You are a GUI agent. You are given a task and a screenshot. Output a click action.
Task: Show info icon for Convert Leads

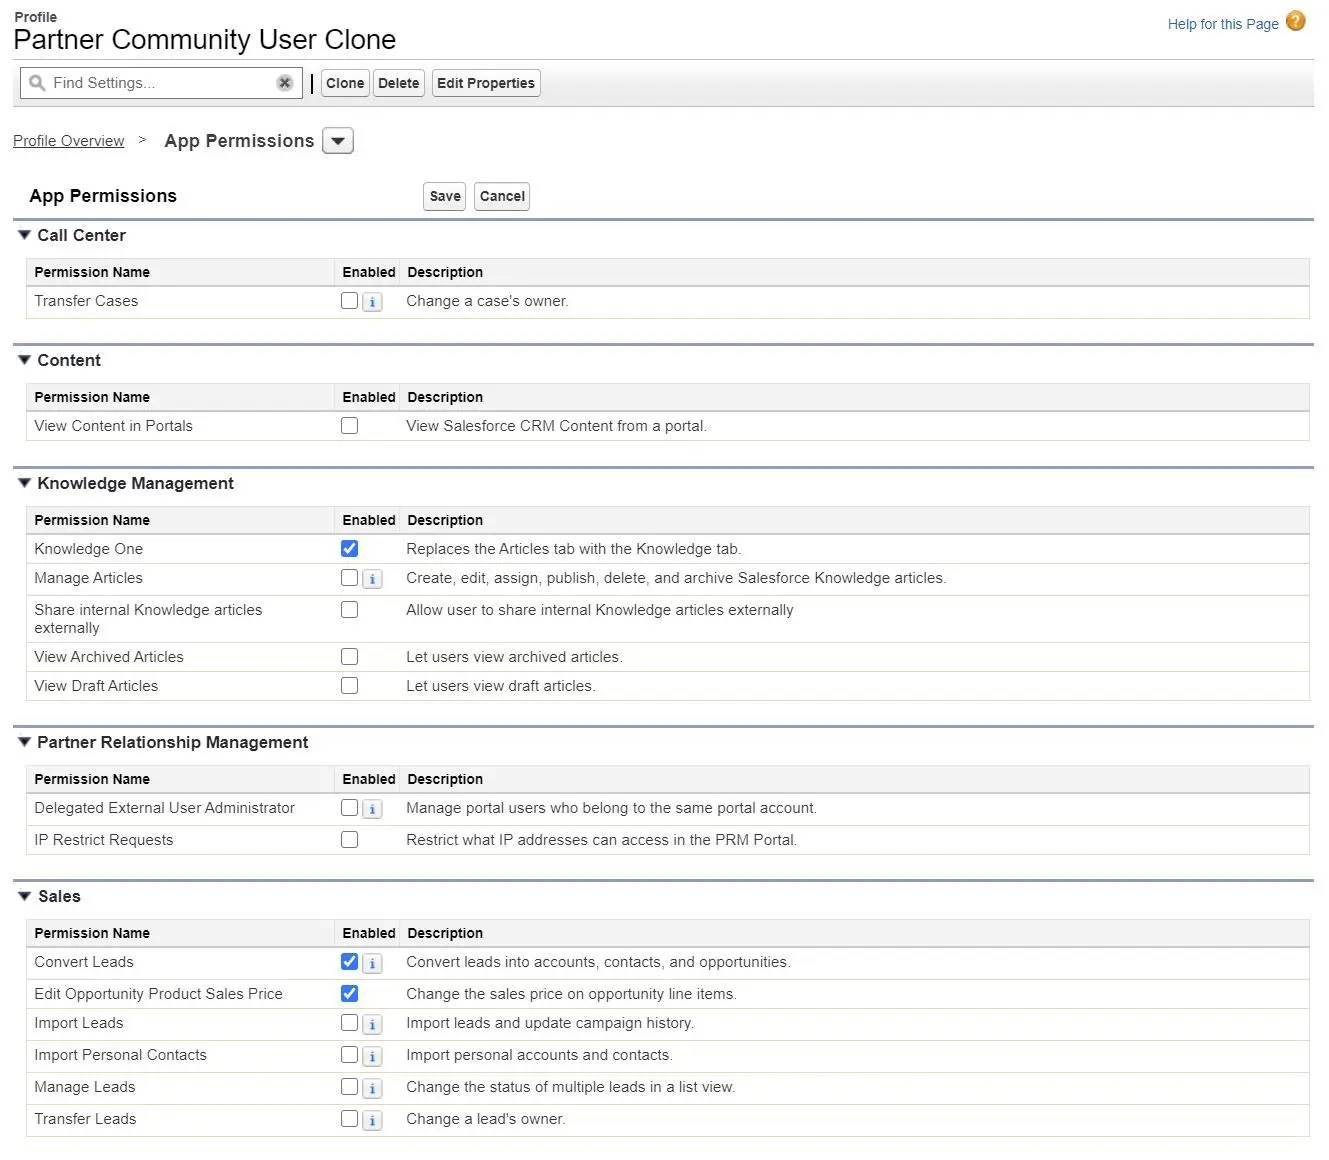pyautogui.click(x=372, y=963)
